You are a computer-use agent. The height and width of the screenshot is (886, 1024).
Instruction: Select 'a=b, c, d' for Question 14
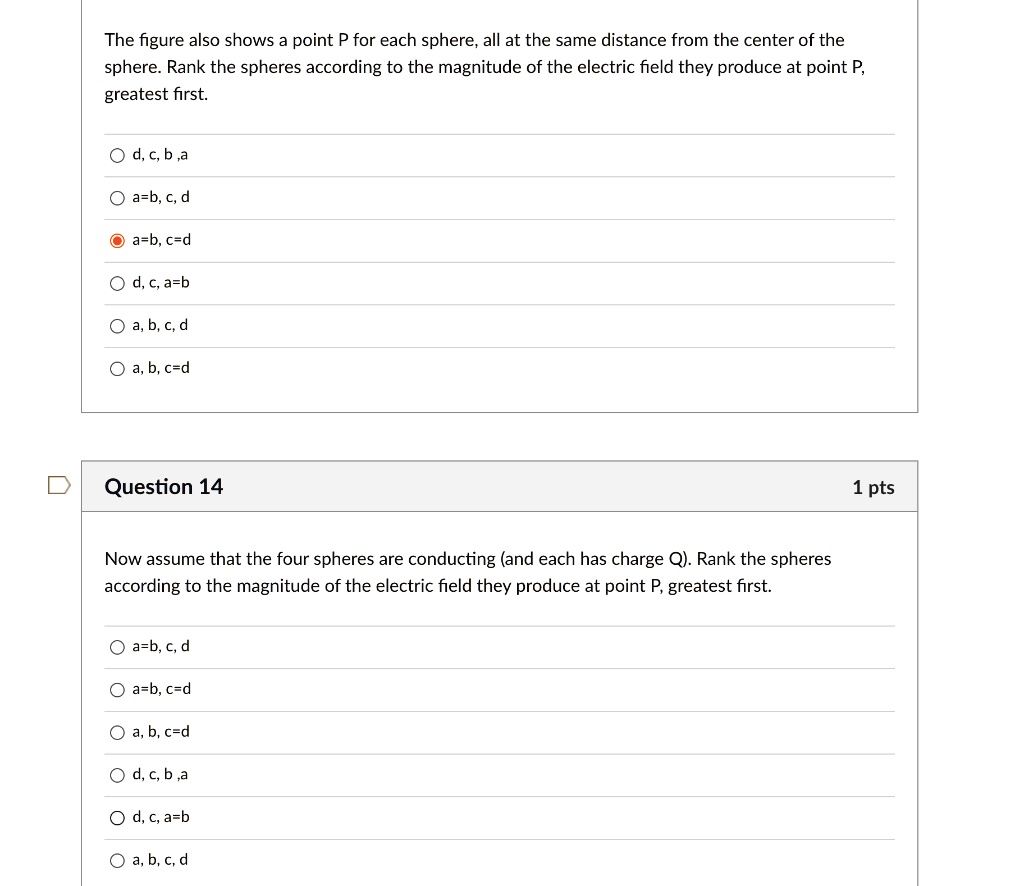(x=118, y=647)
